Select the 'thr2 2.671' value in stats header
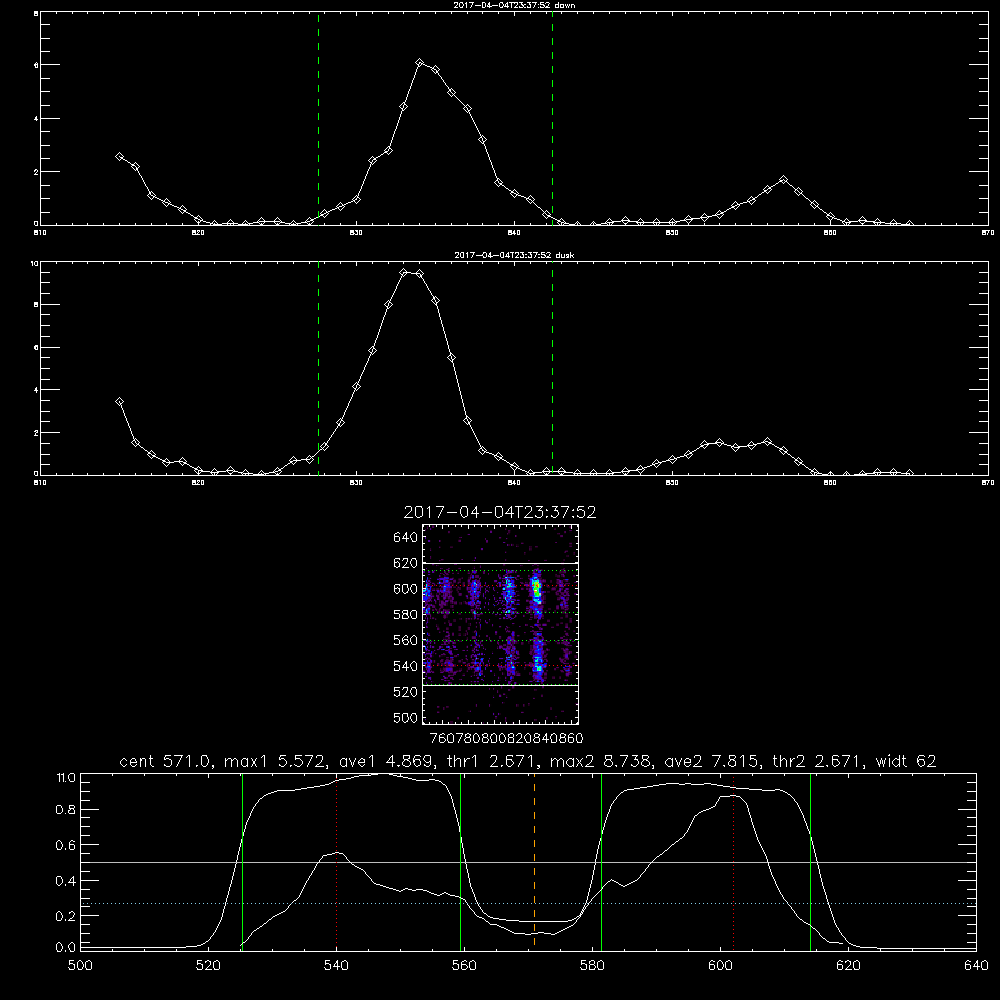The height and width of the screenshot is (1000, 1000). point(818,761)
